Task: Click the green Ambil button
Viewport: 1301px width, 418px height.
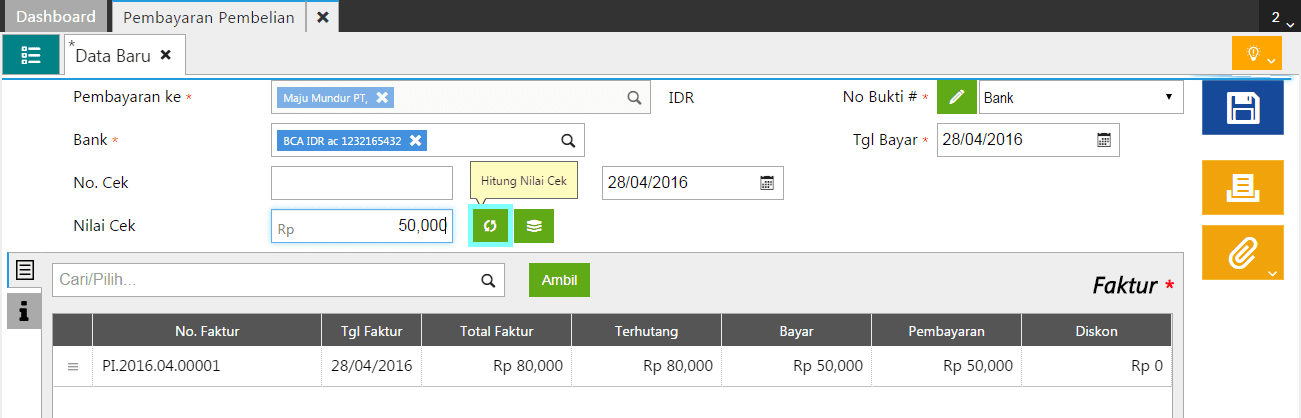Action: click(x=559, y=280)
